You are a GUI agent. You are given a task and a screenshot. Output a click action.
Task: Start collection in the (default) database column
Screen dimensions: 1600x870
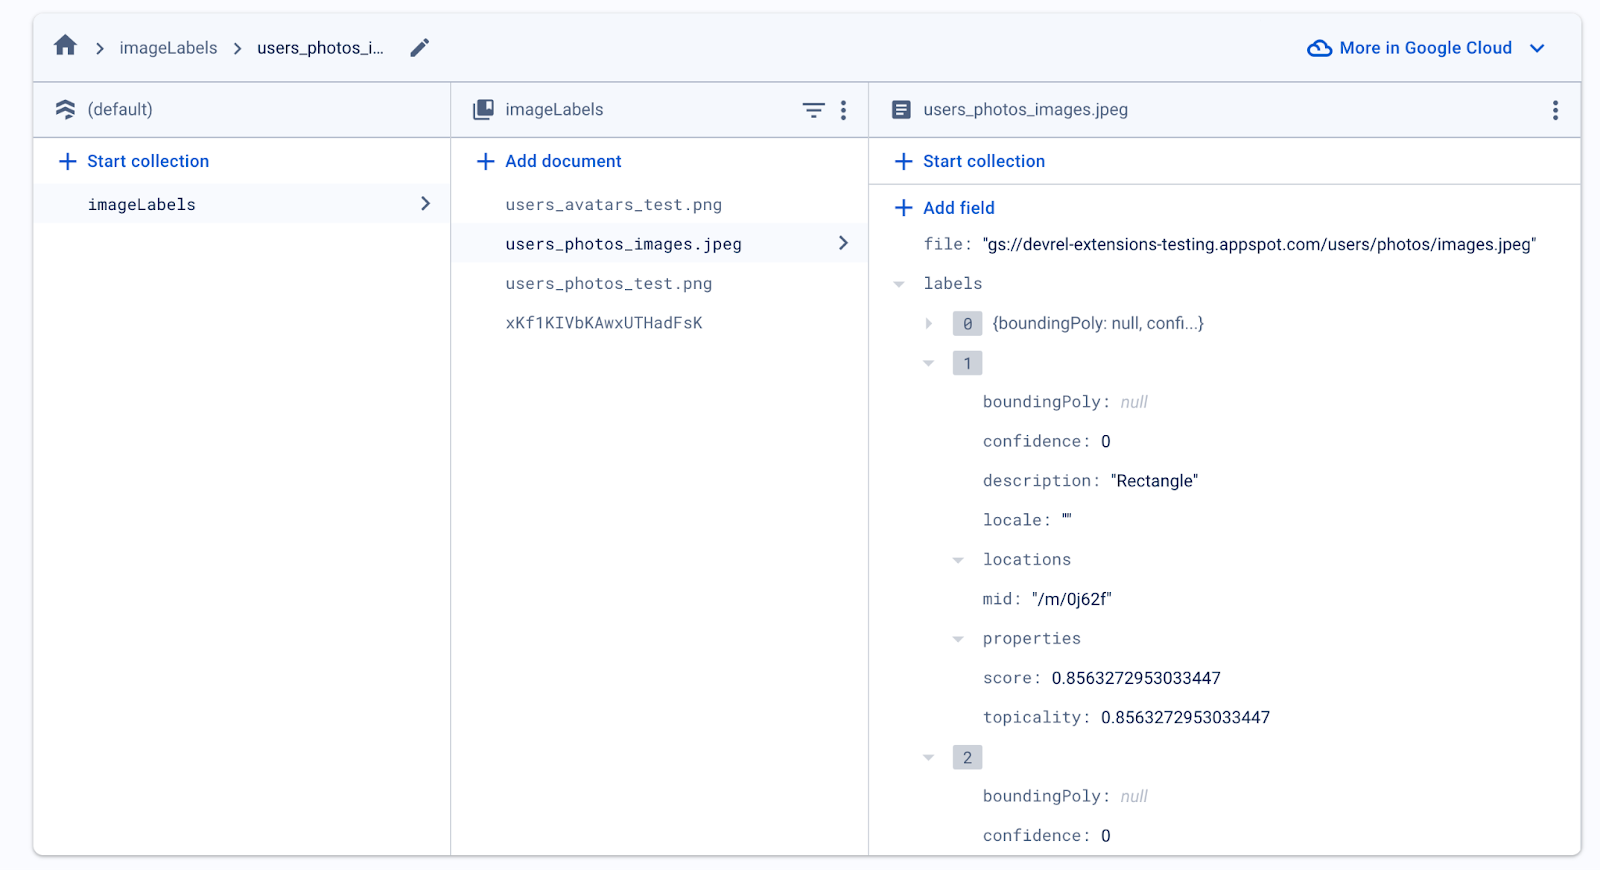pyautogui.click(x=148, y=161)
